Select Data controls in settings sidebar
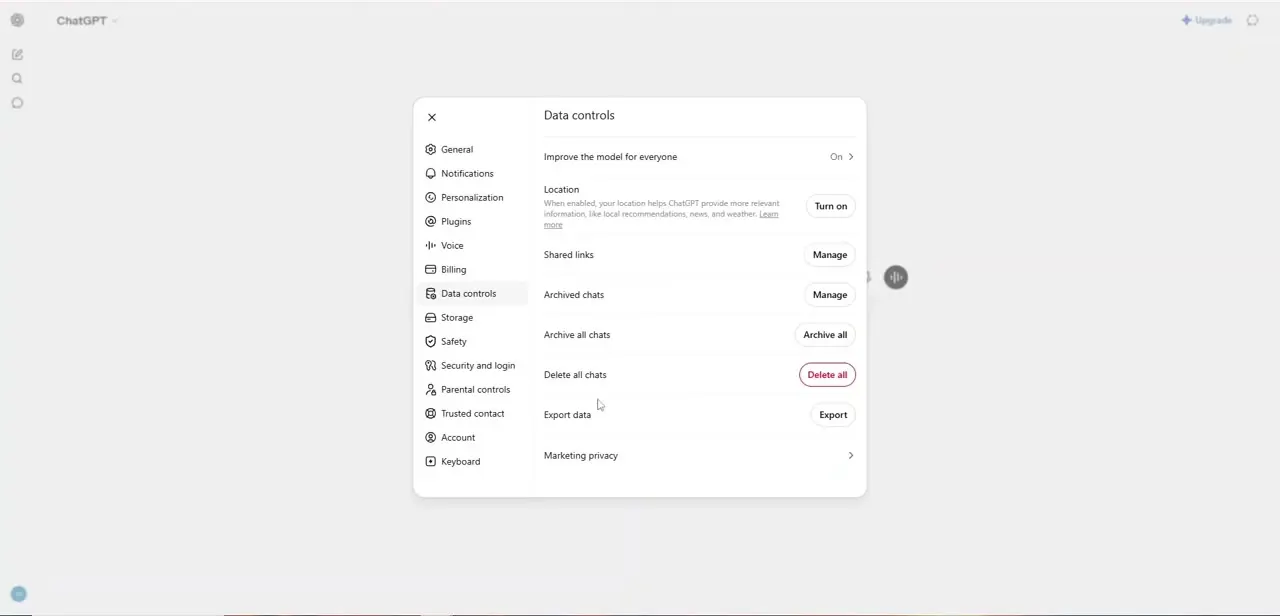 tap(472, 293)
